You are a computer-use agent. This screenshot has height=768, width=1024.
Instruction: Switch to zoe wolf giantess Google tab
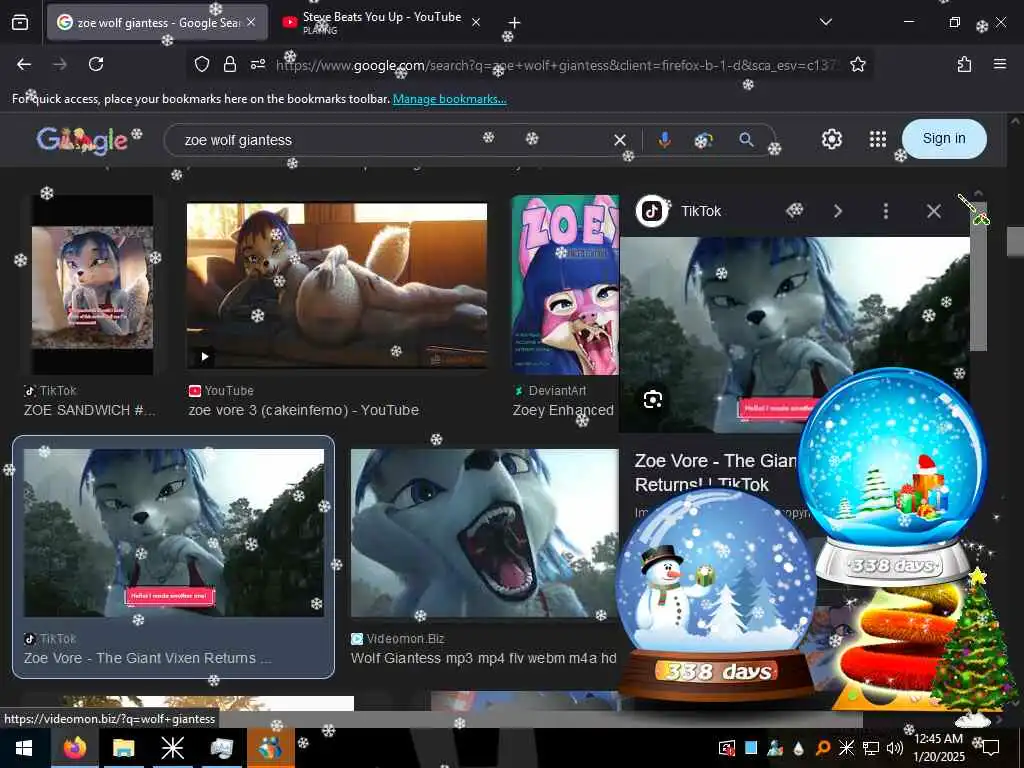click(x=157, y=23)
